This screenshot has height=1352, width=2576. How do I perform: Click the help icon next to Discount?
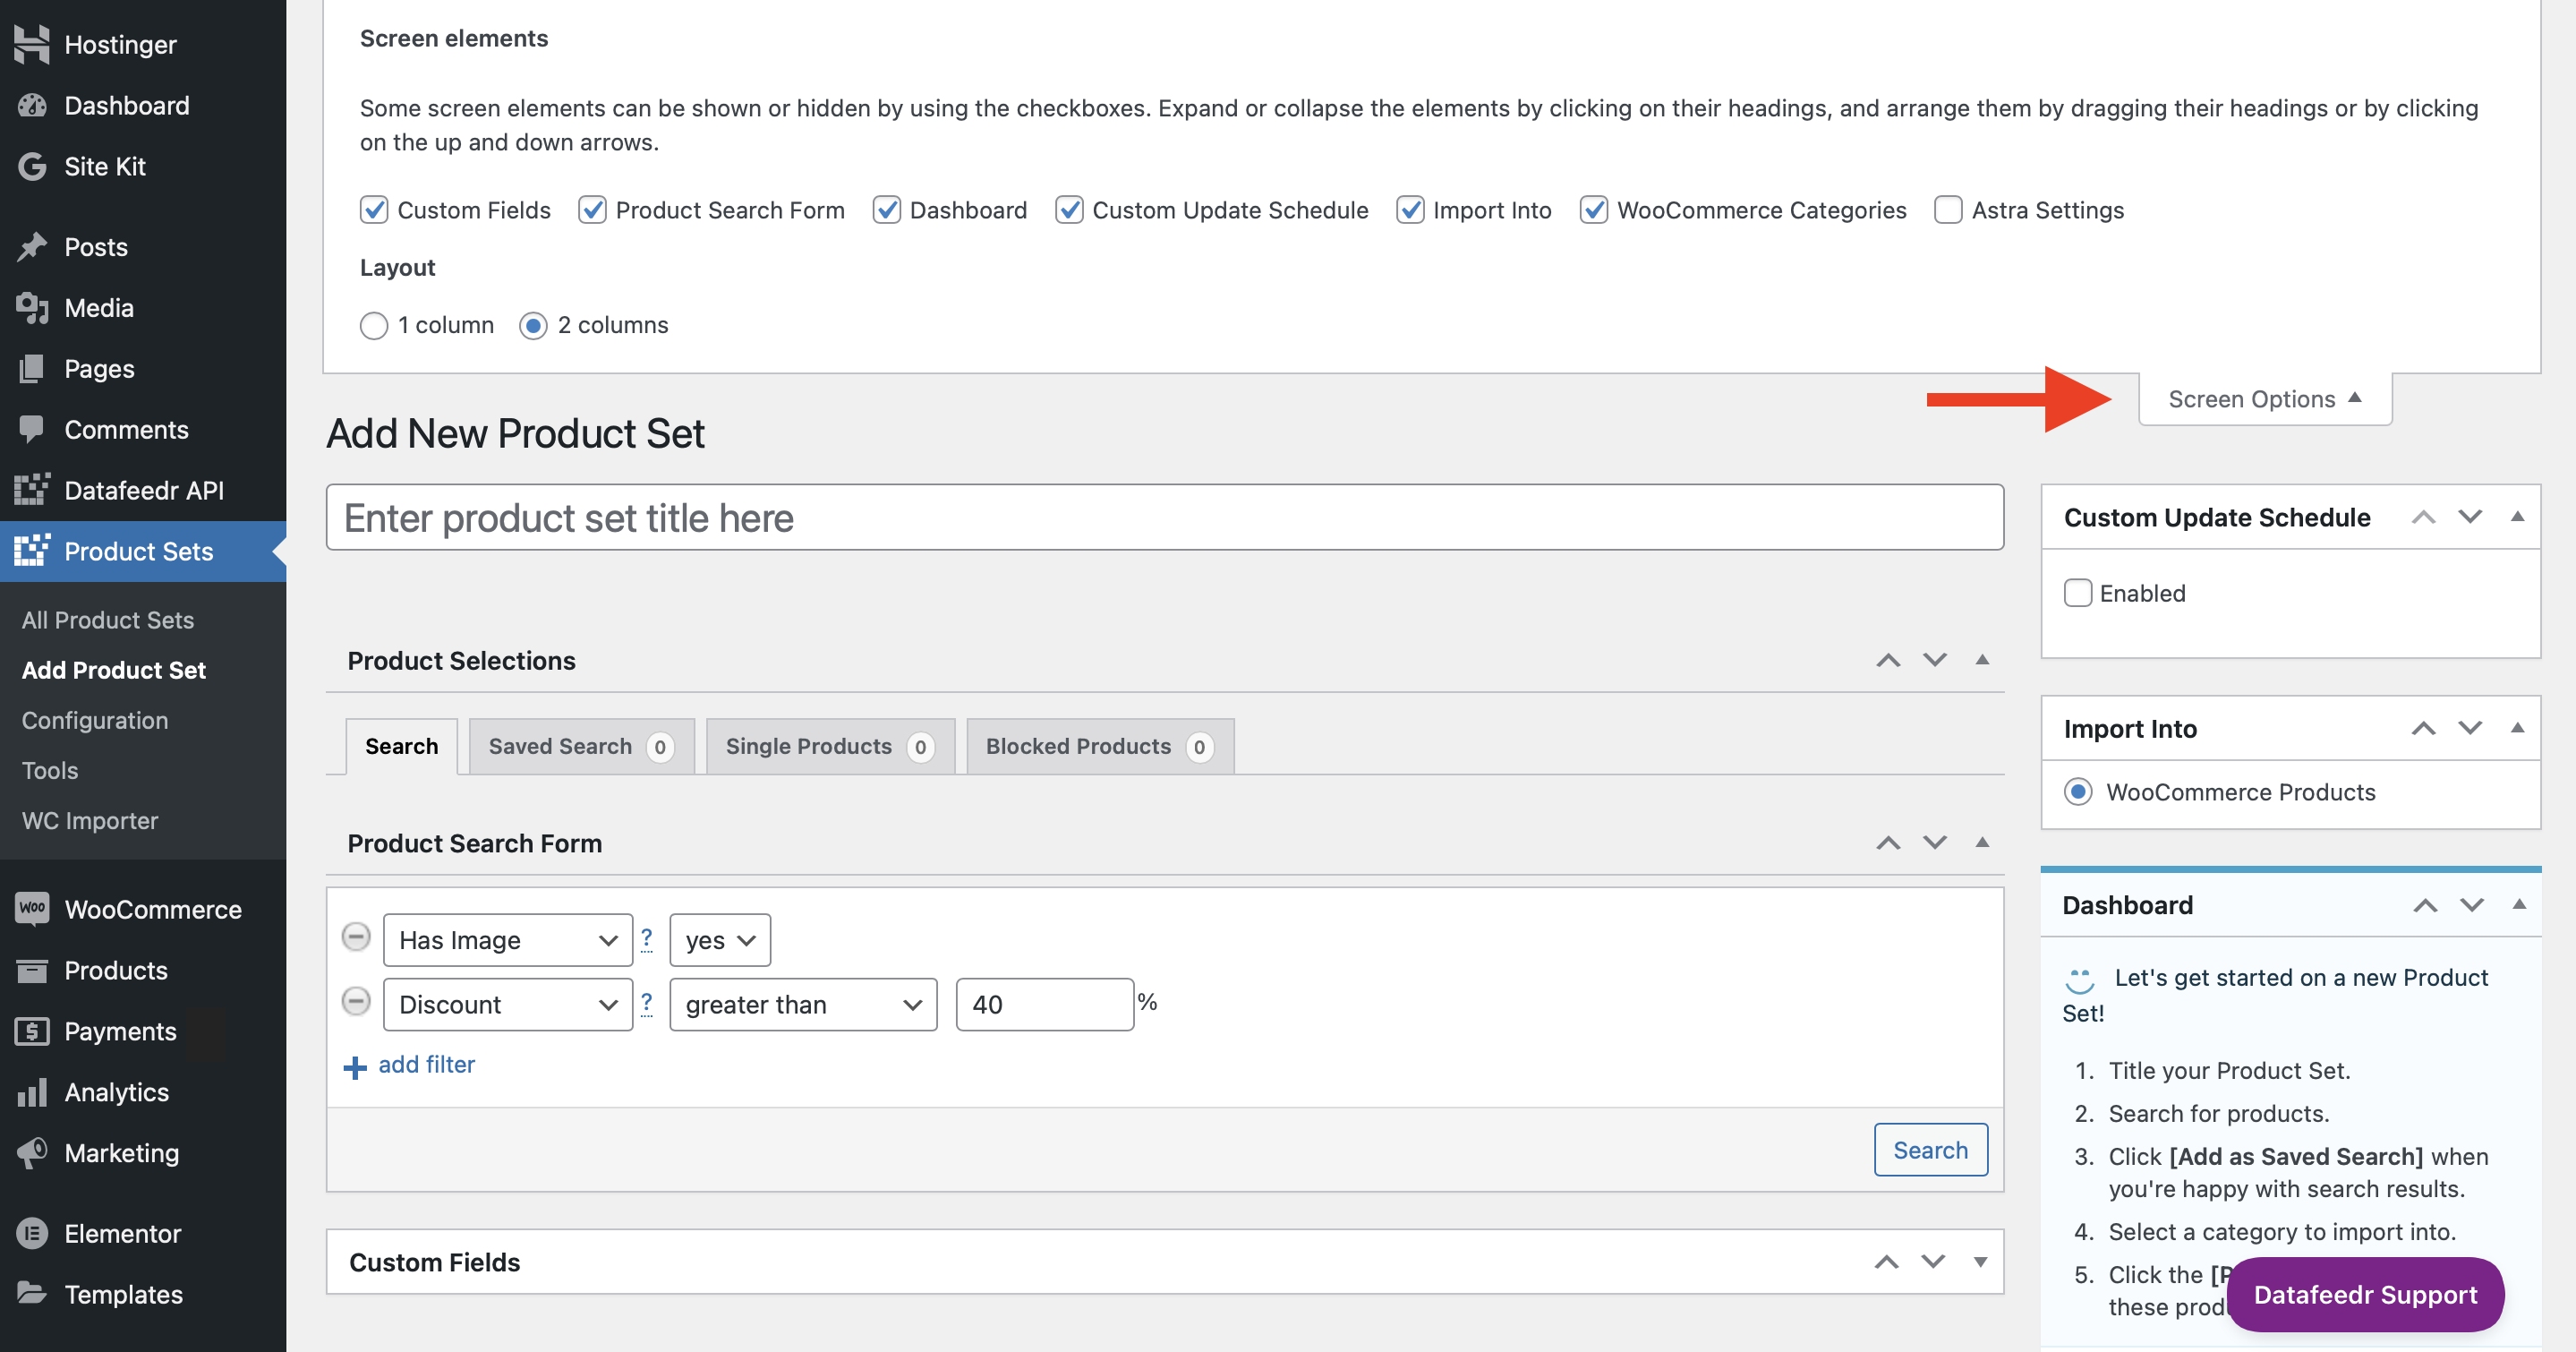click(x=647, y=1002)
